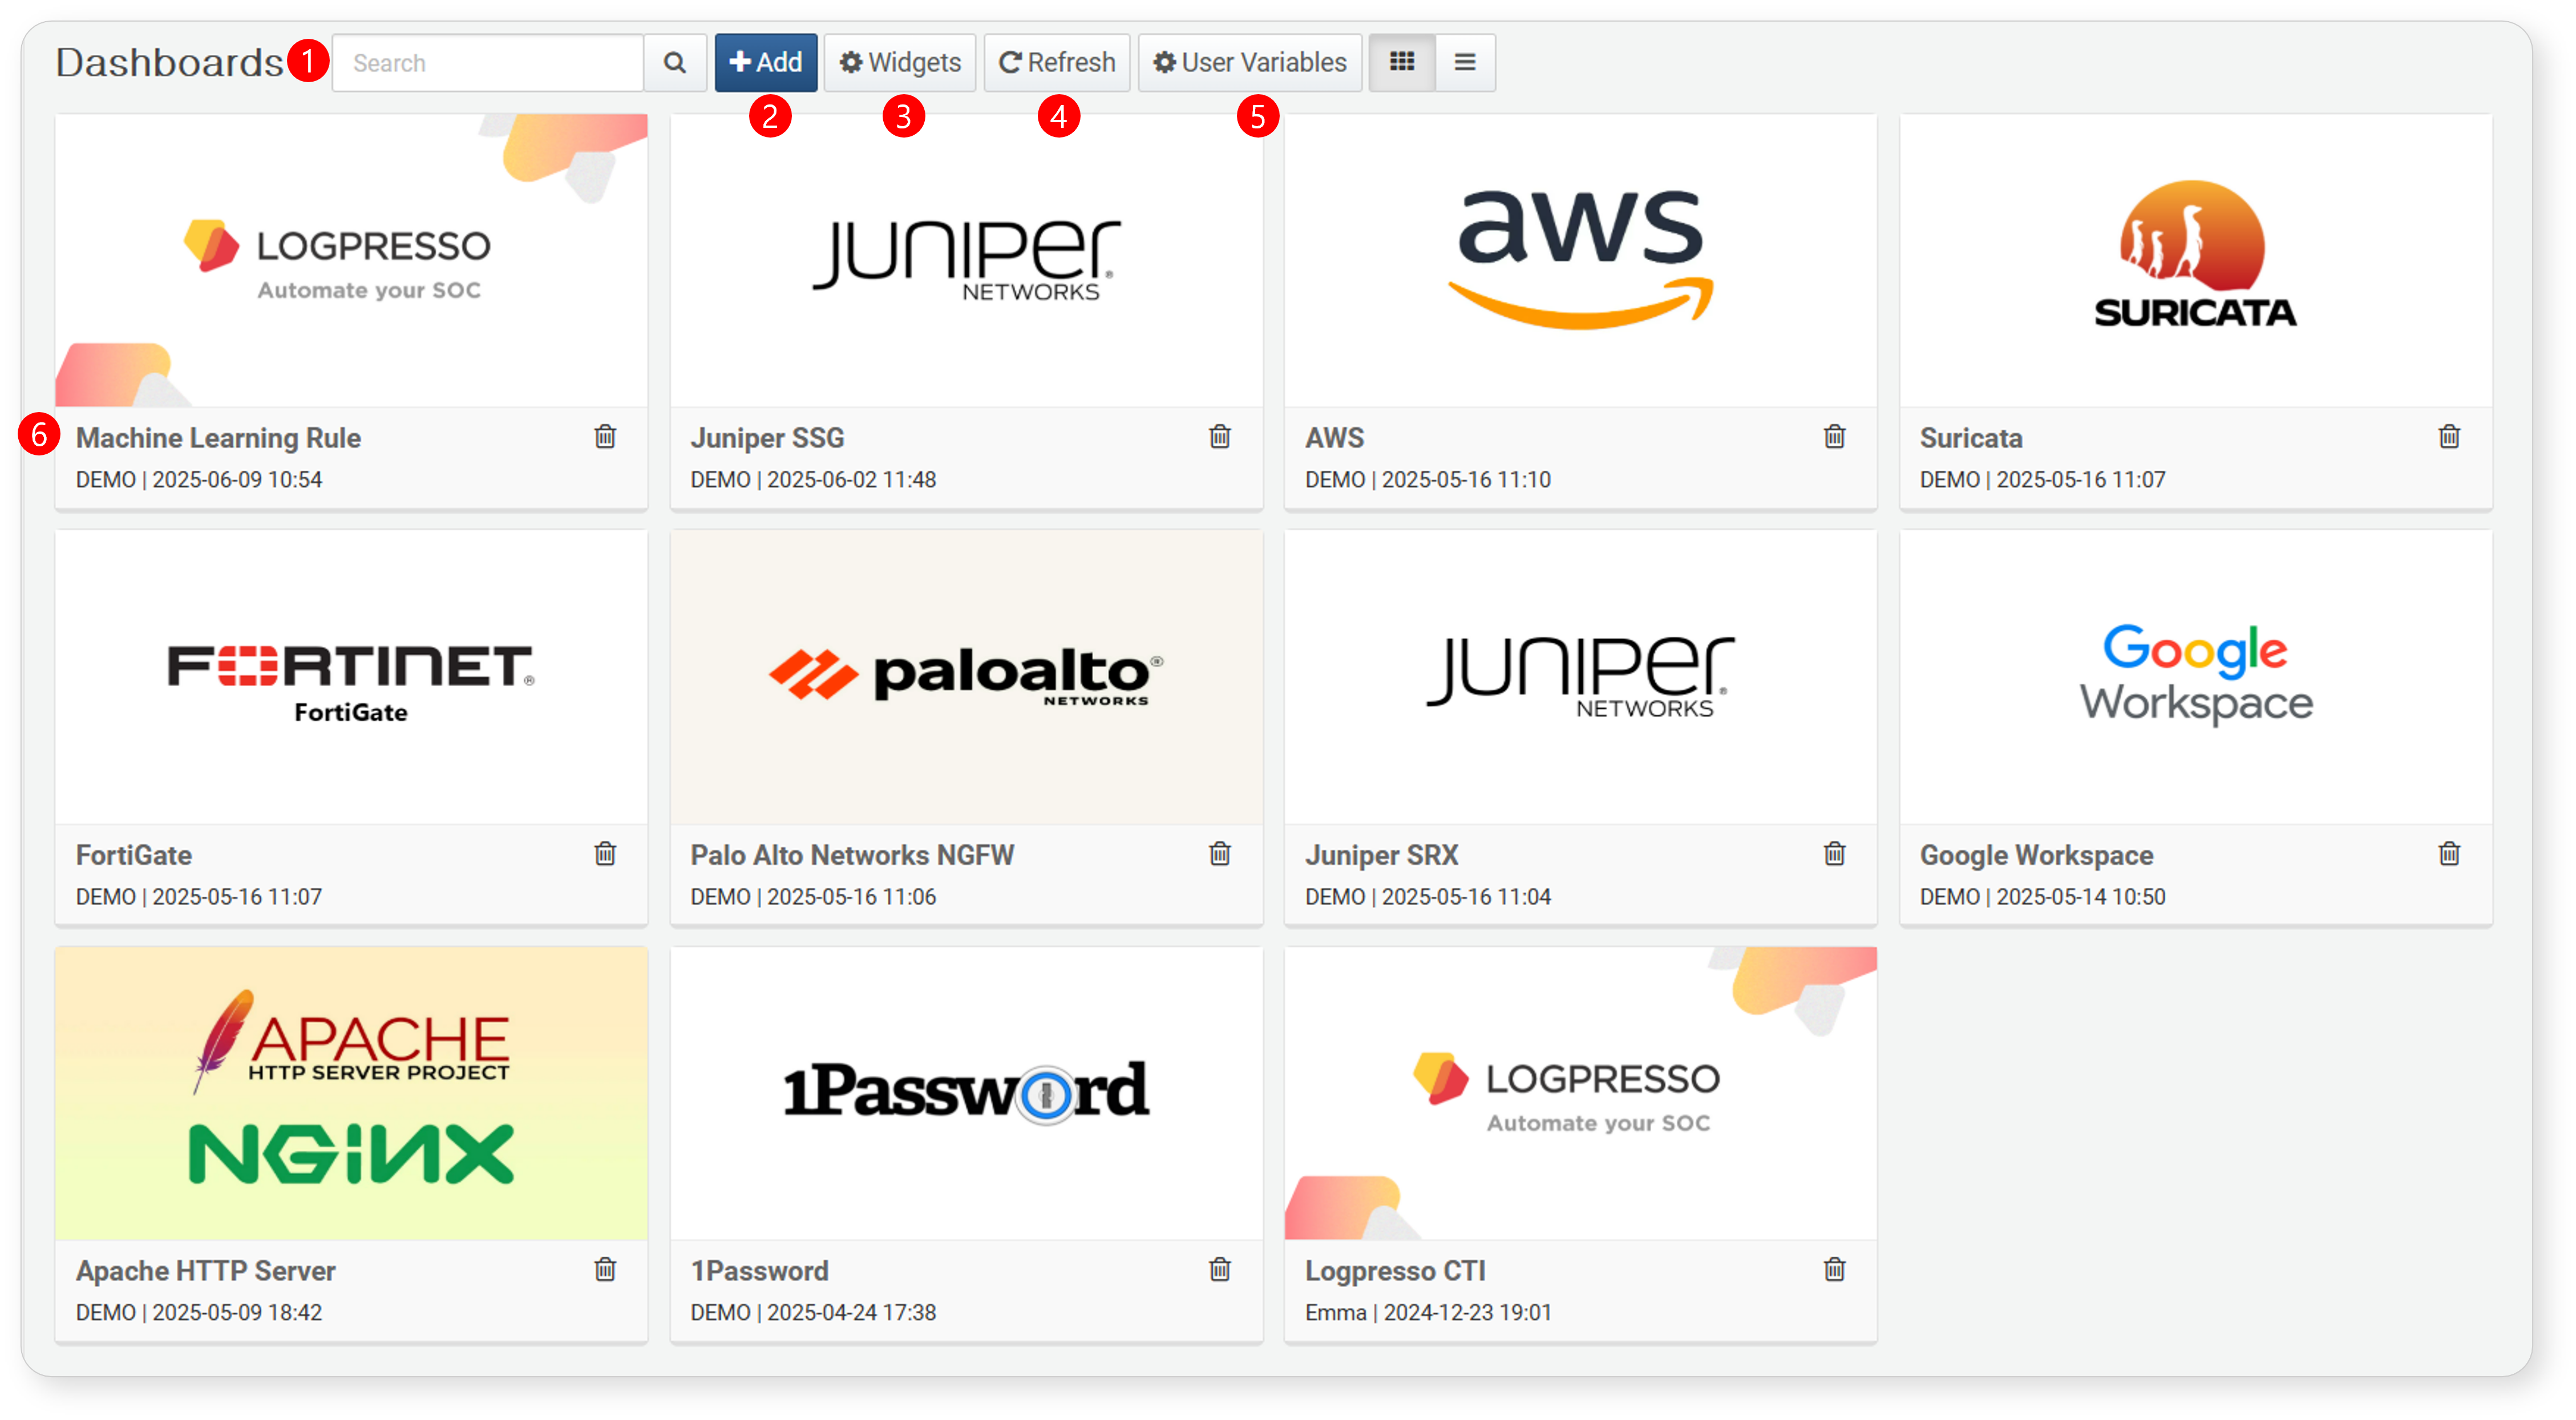This screenshot has width=2576, height=1420.
Task: Switch to grid view layout
Action: click(1402, 63)
